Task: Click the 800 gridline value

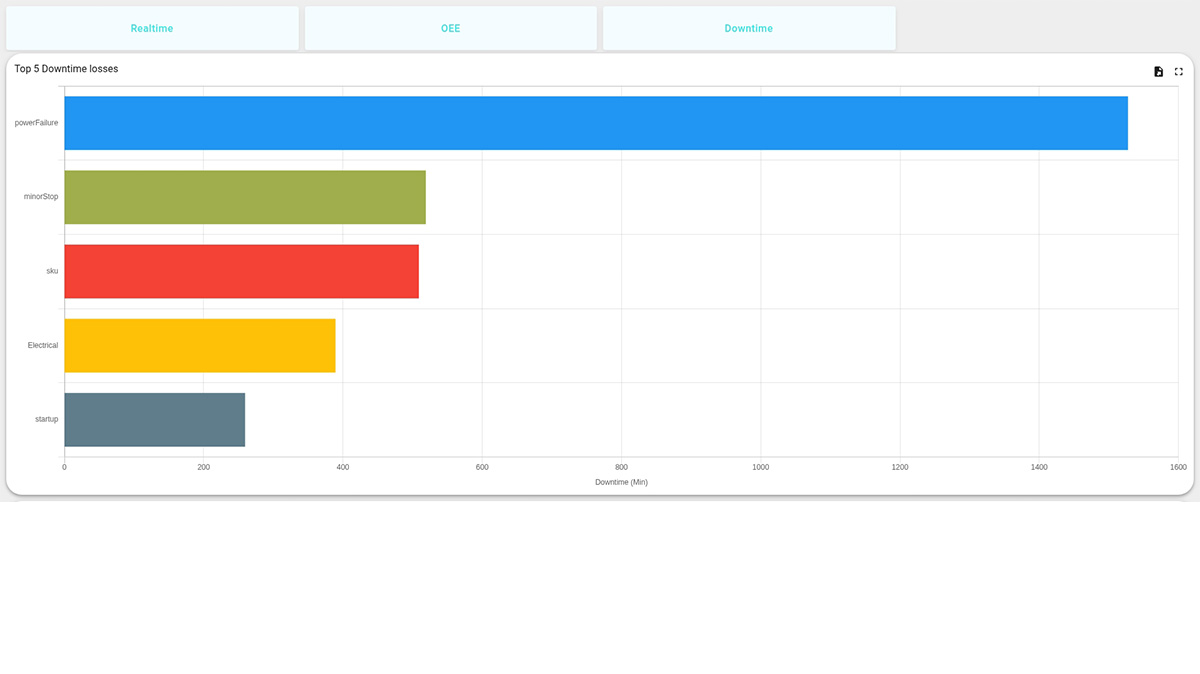Action: [x=621, y=466]
